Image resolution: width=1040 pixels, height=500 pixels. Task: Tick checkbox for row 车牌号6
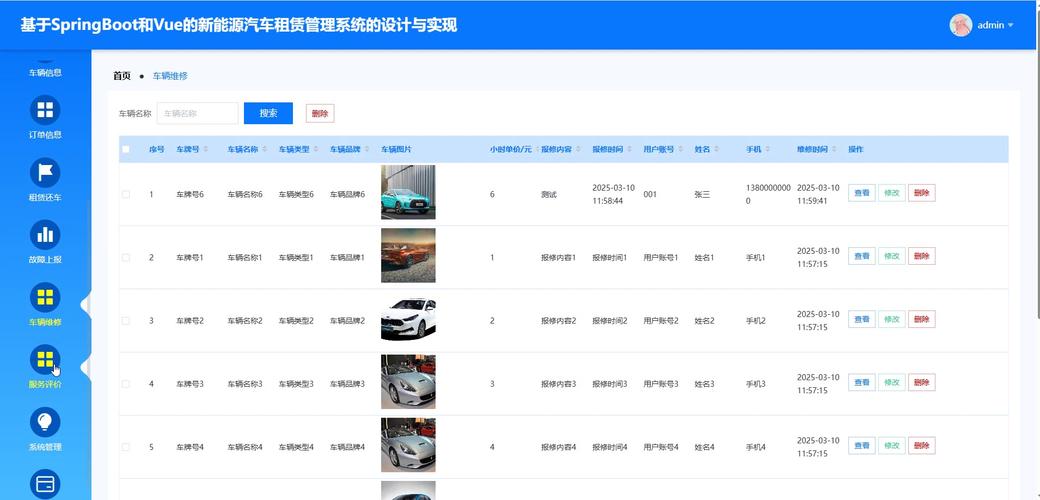(x=126, y=194)
